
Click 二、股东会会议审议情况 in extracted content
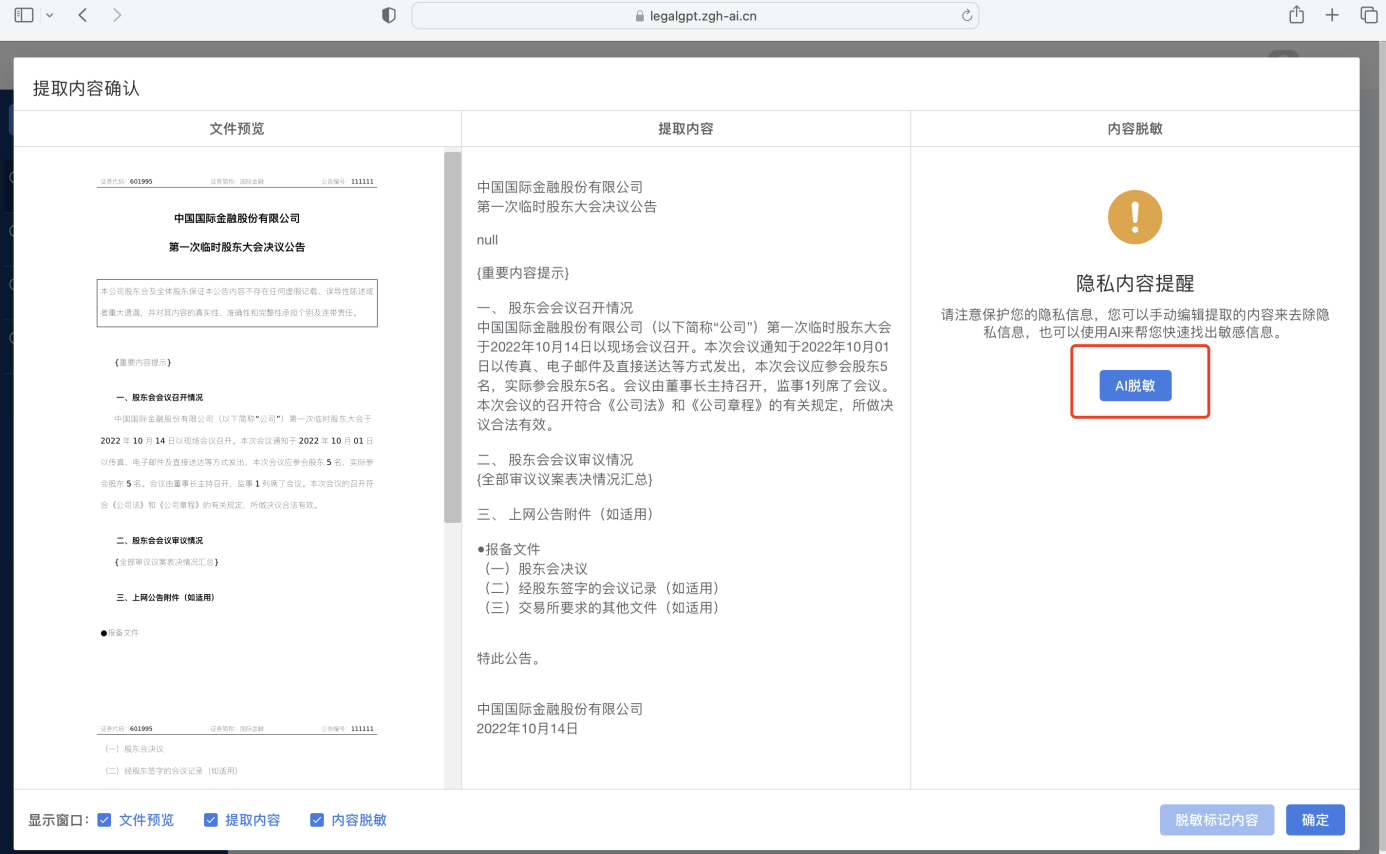point(555,460)
